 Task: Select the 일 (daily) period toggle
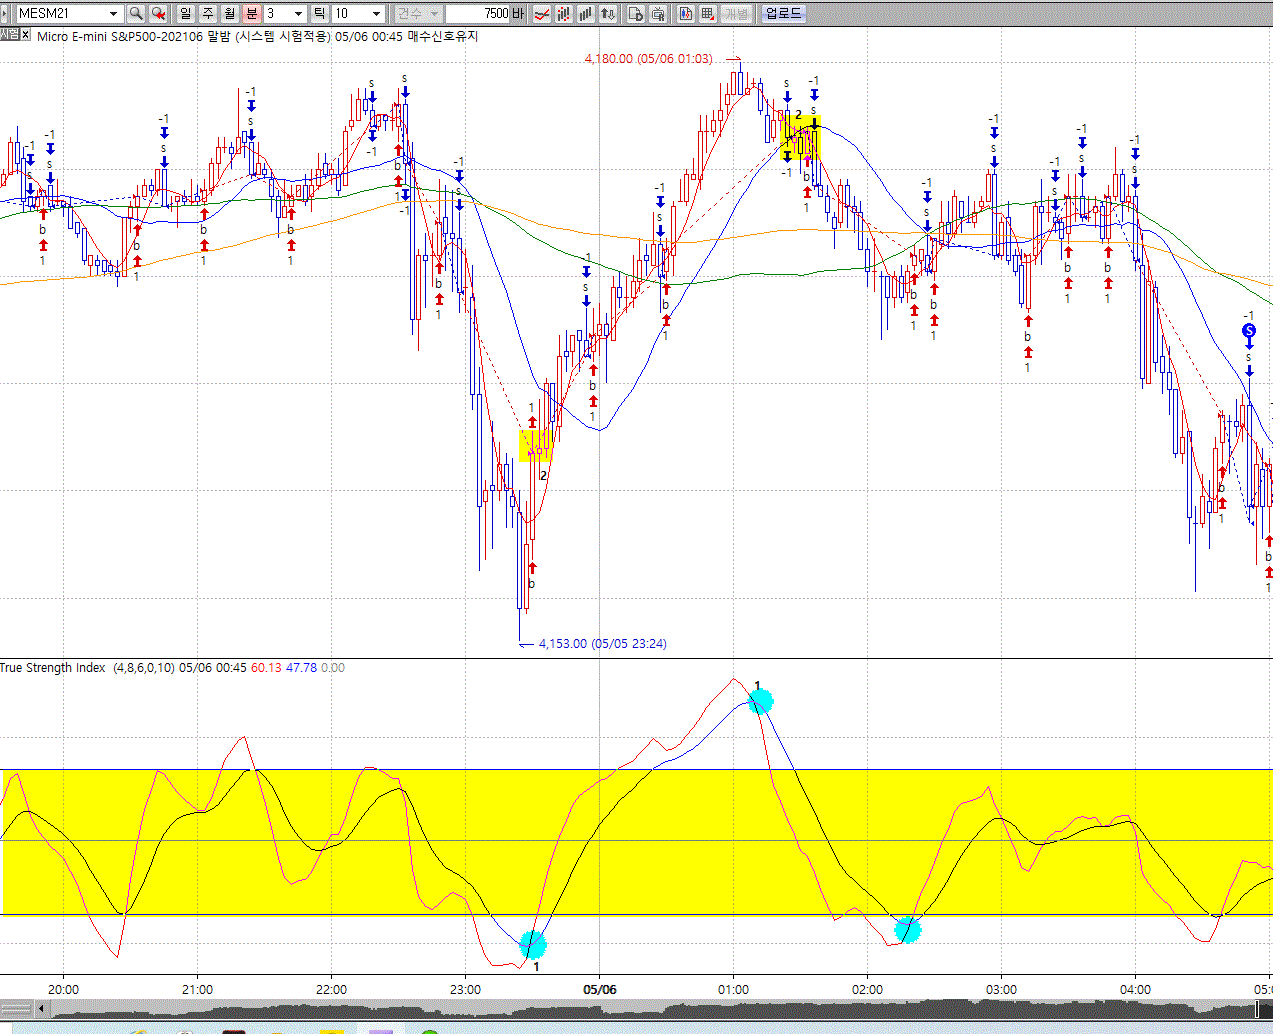click(186, 13)
